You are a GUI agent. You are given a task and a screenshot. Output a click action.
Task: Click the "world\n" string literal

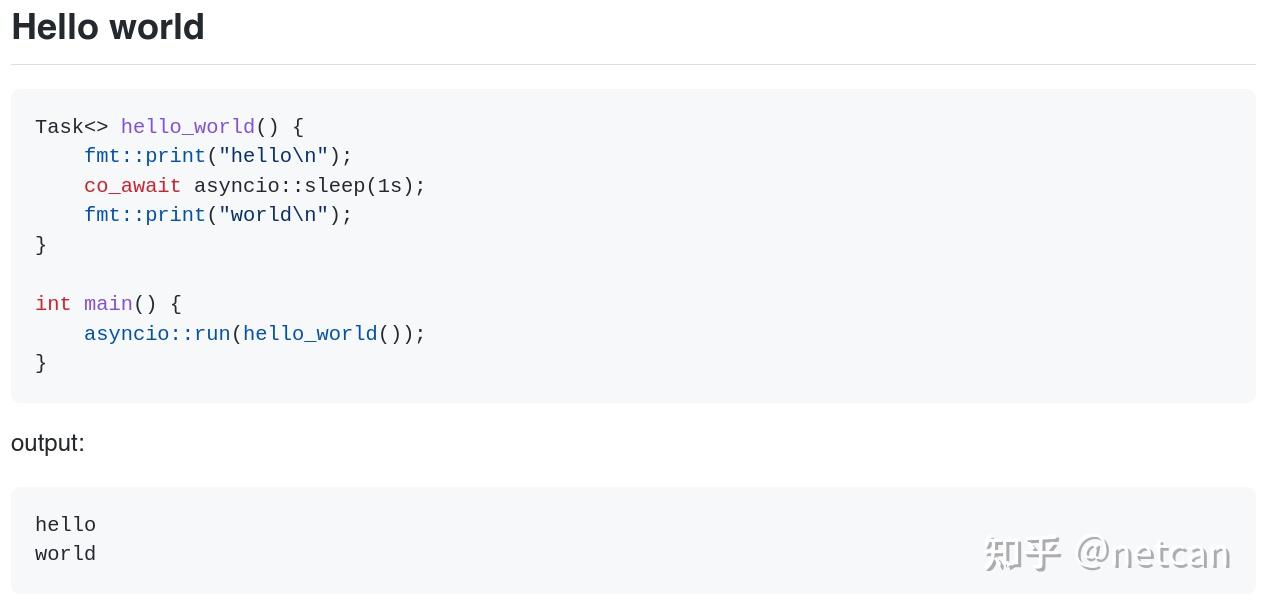274,215
